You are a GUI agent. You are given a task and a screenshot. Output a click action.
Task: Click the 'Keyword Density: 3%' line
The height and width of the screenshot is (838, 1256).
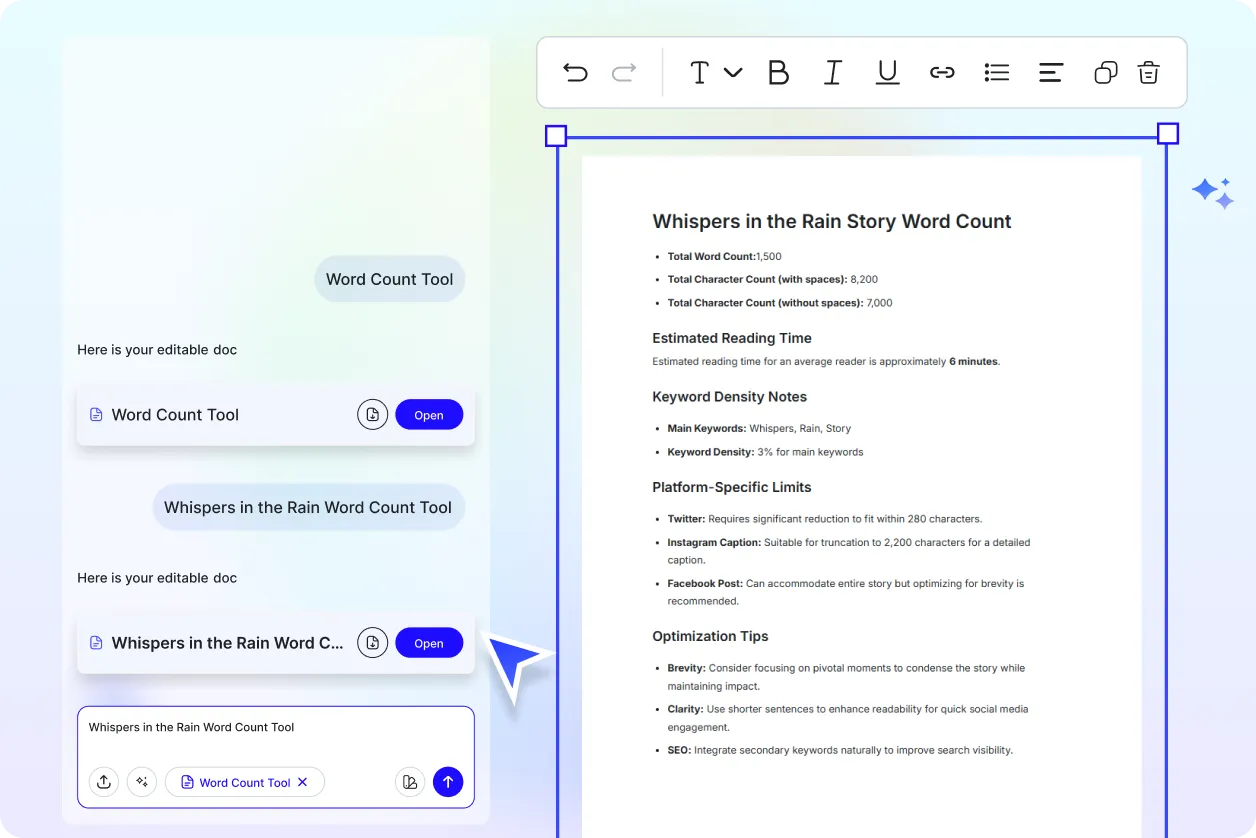pyautogui.click(x=765, y=452)
